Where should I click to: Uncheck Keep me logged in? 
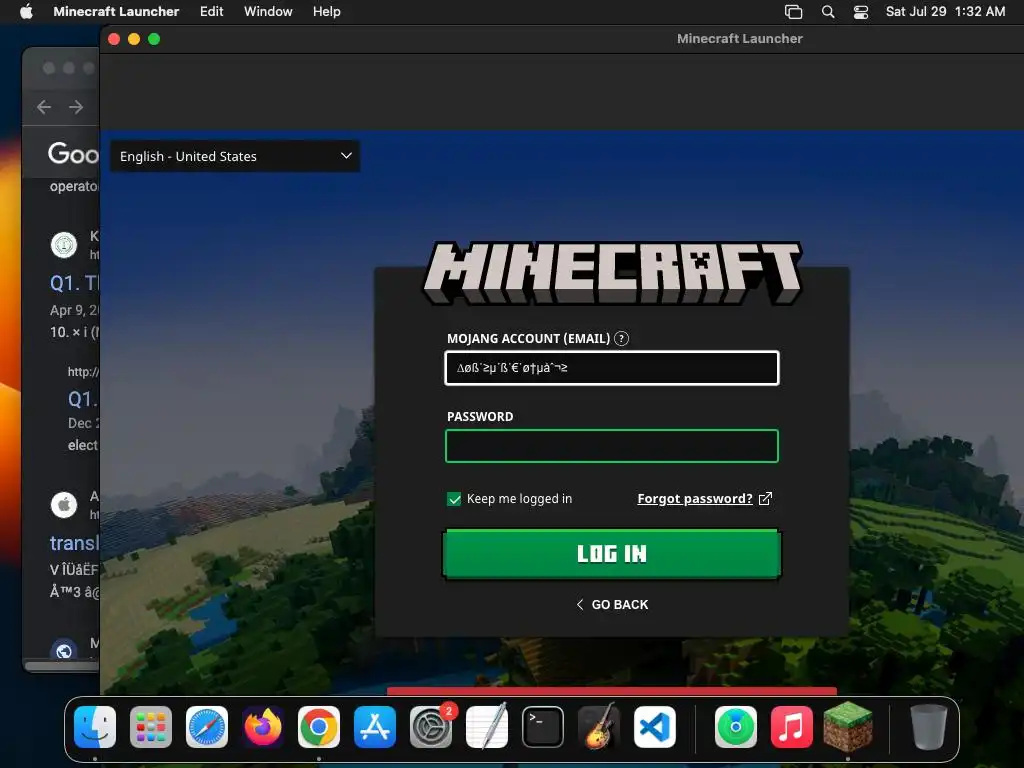(x=454, y=499)
